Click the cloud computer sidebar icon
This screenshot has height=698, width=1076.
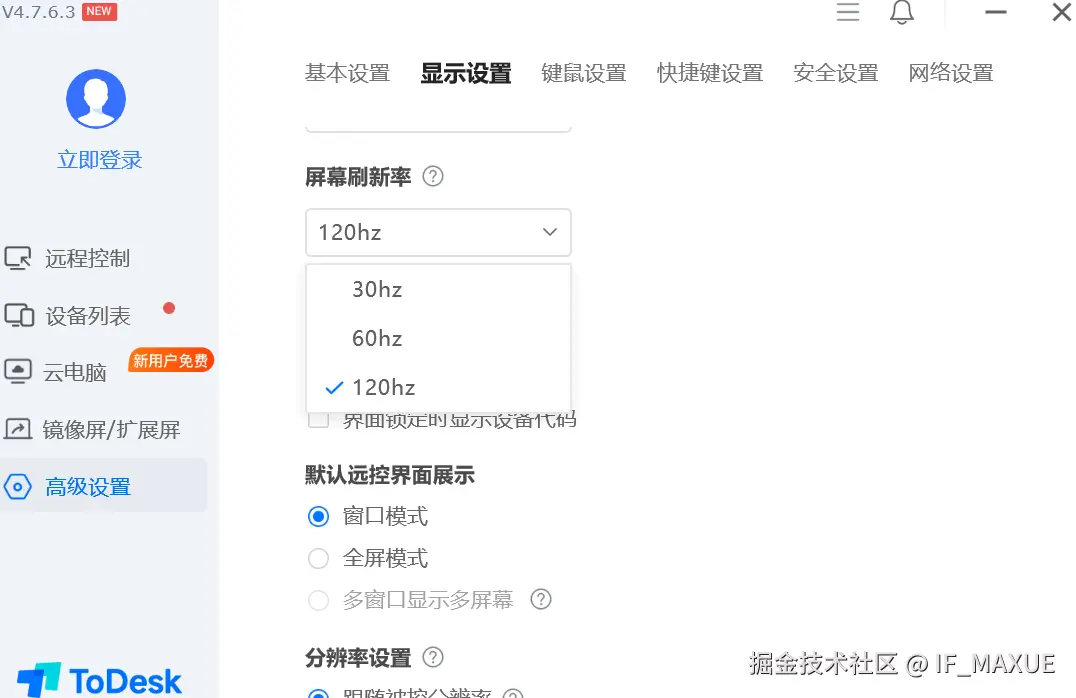click(18, 372)
